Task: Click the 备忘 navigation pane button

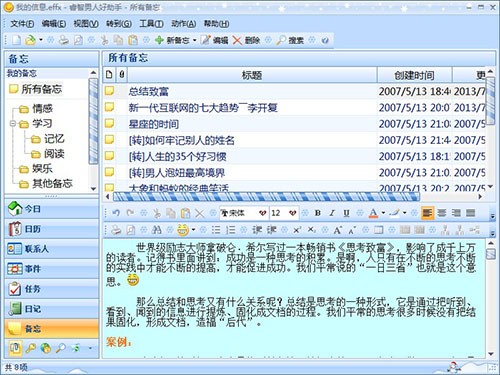Action: coord(52,329)
